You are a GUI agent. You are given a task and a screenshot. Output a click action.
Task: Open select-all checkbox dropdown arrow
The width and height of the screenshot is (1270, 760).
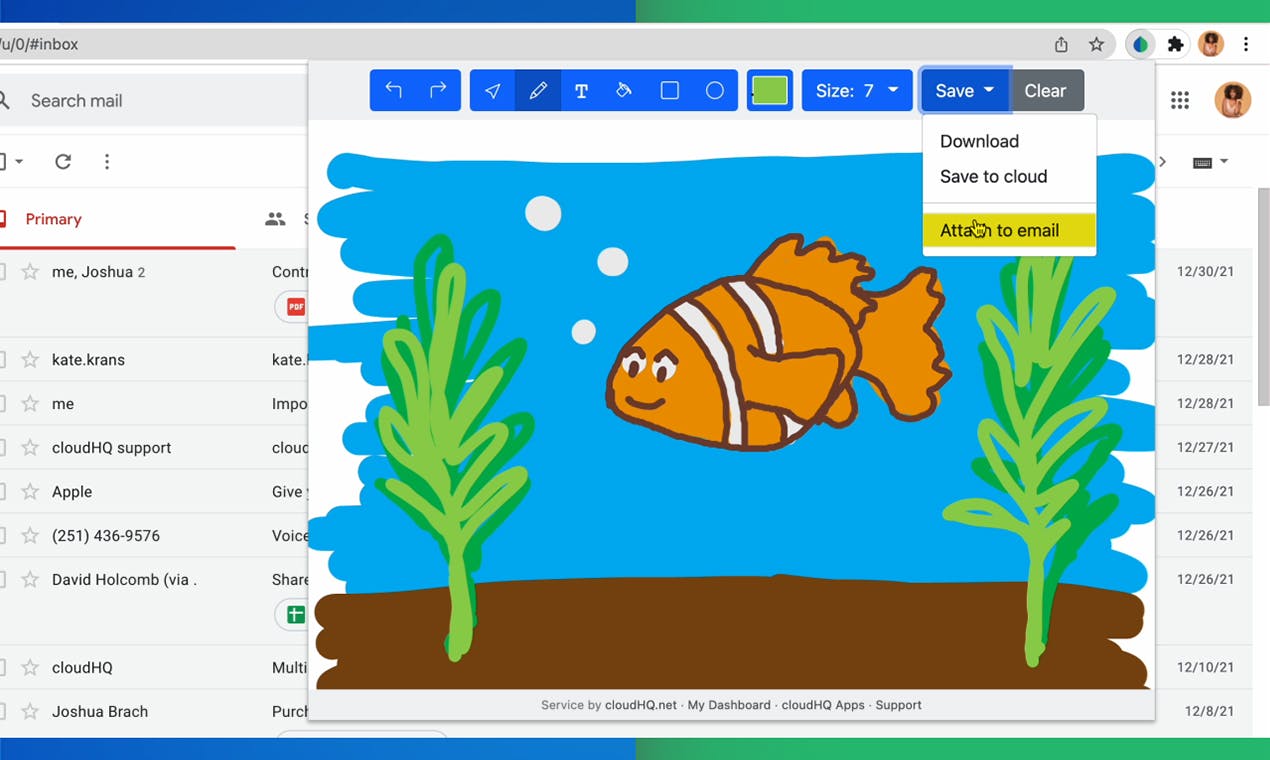click(19, 162)
